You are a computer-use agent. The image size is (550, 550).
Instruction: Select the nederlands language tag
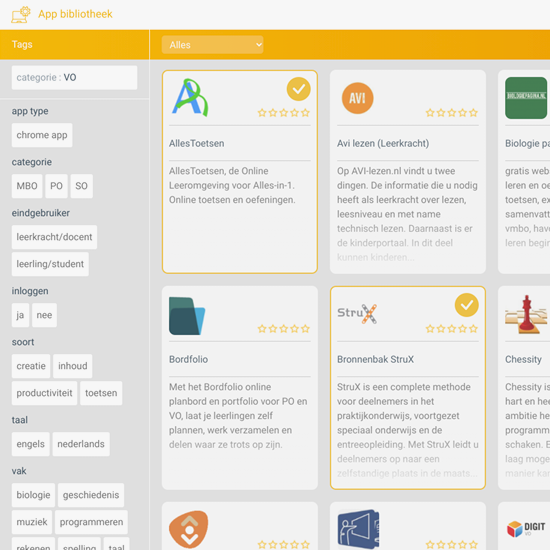81,444
